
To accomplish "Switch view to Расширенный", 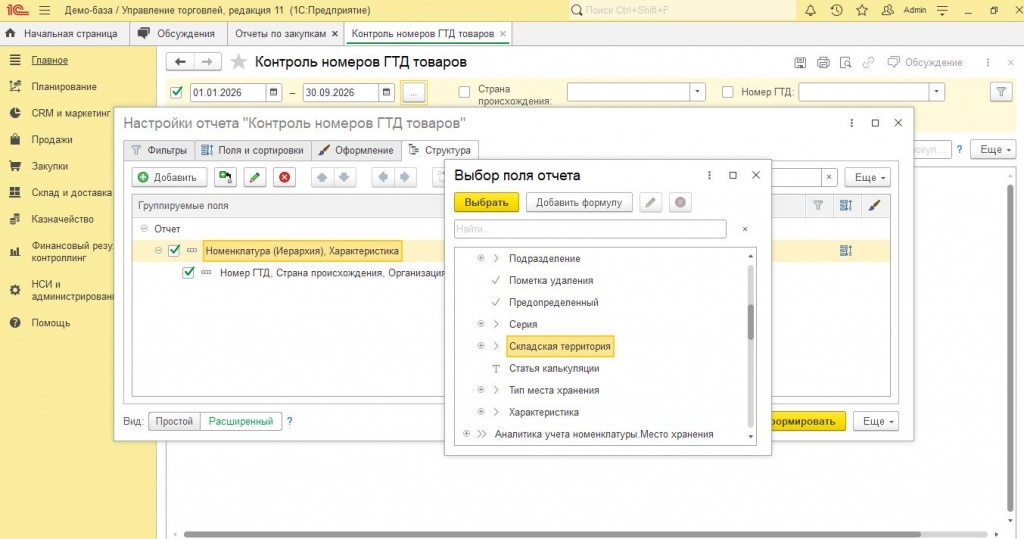I will pyautogui.click(x=241, y=421).
